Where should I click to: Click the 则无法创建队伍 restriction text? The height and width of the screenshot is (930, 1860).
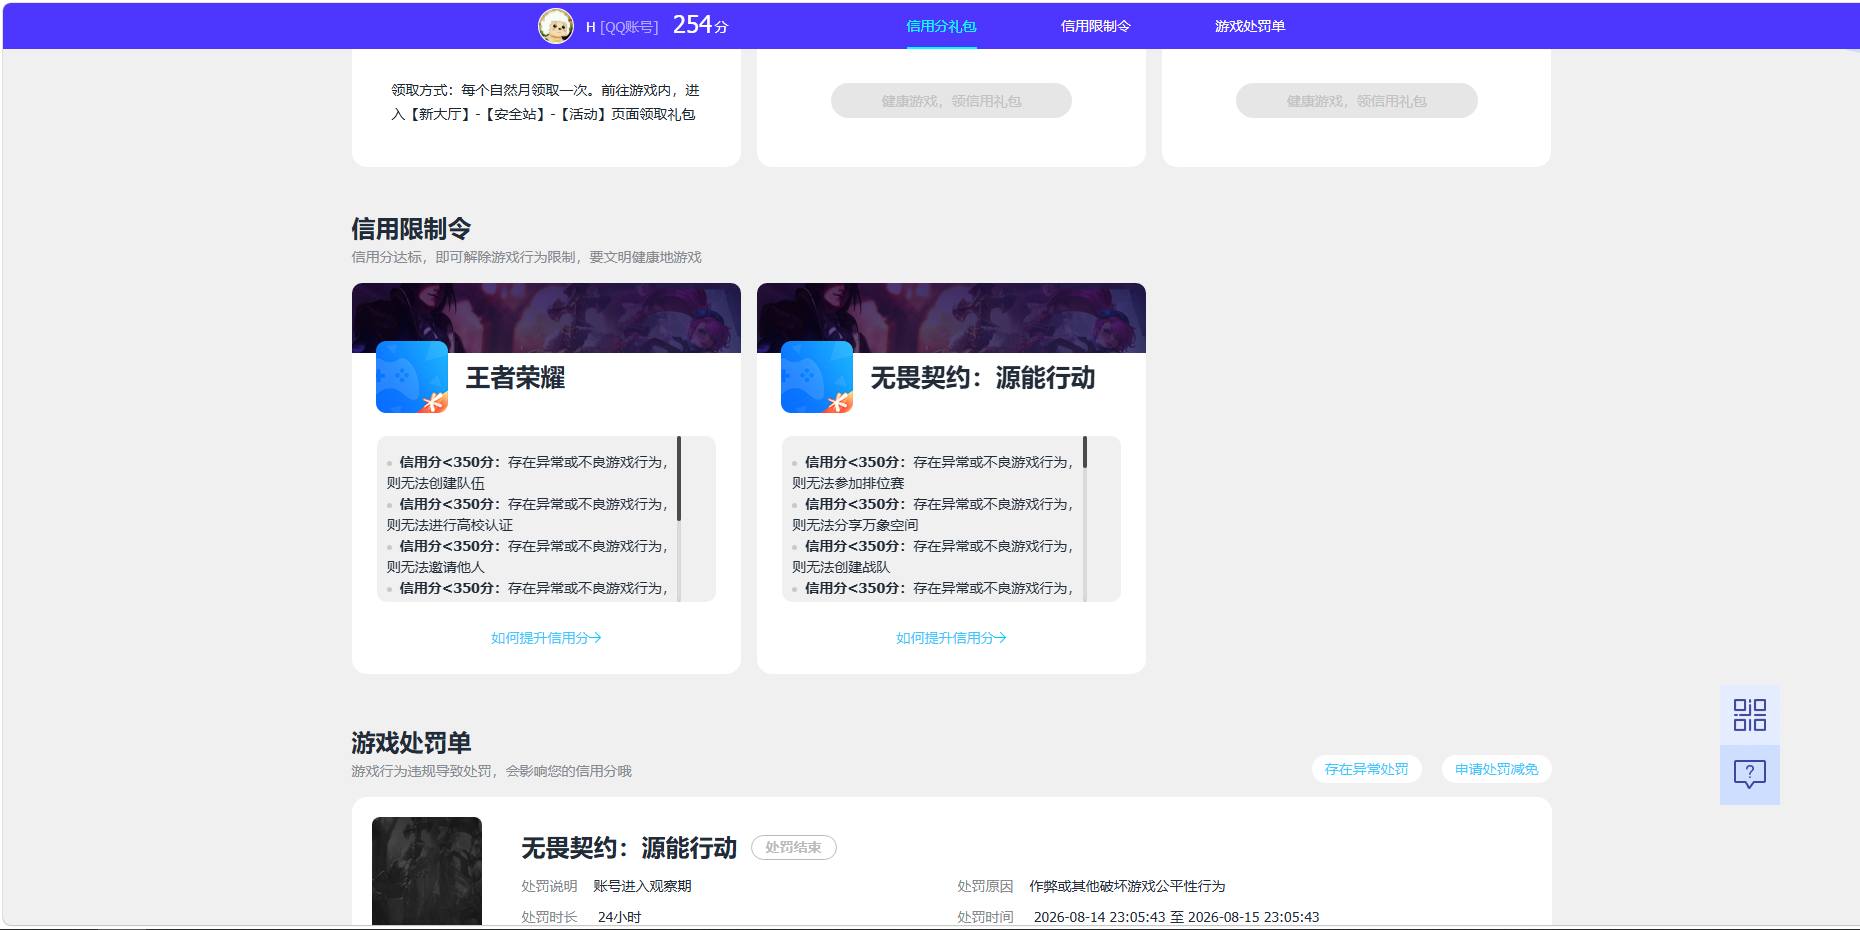(x=436, y=483)
